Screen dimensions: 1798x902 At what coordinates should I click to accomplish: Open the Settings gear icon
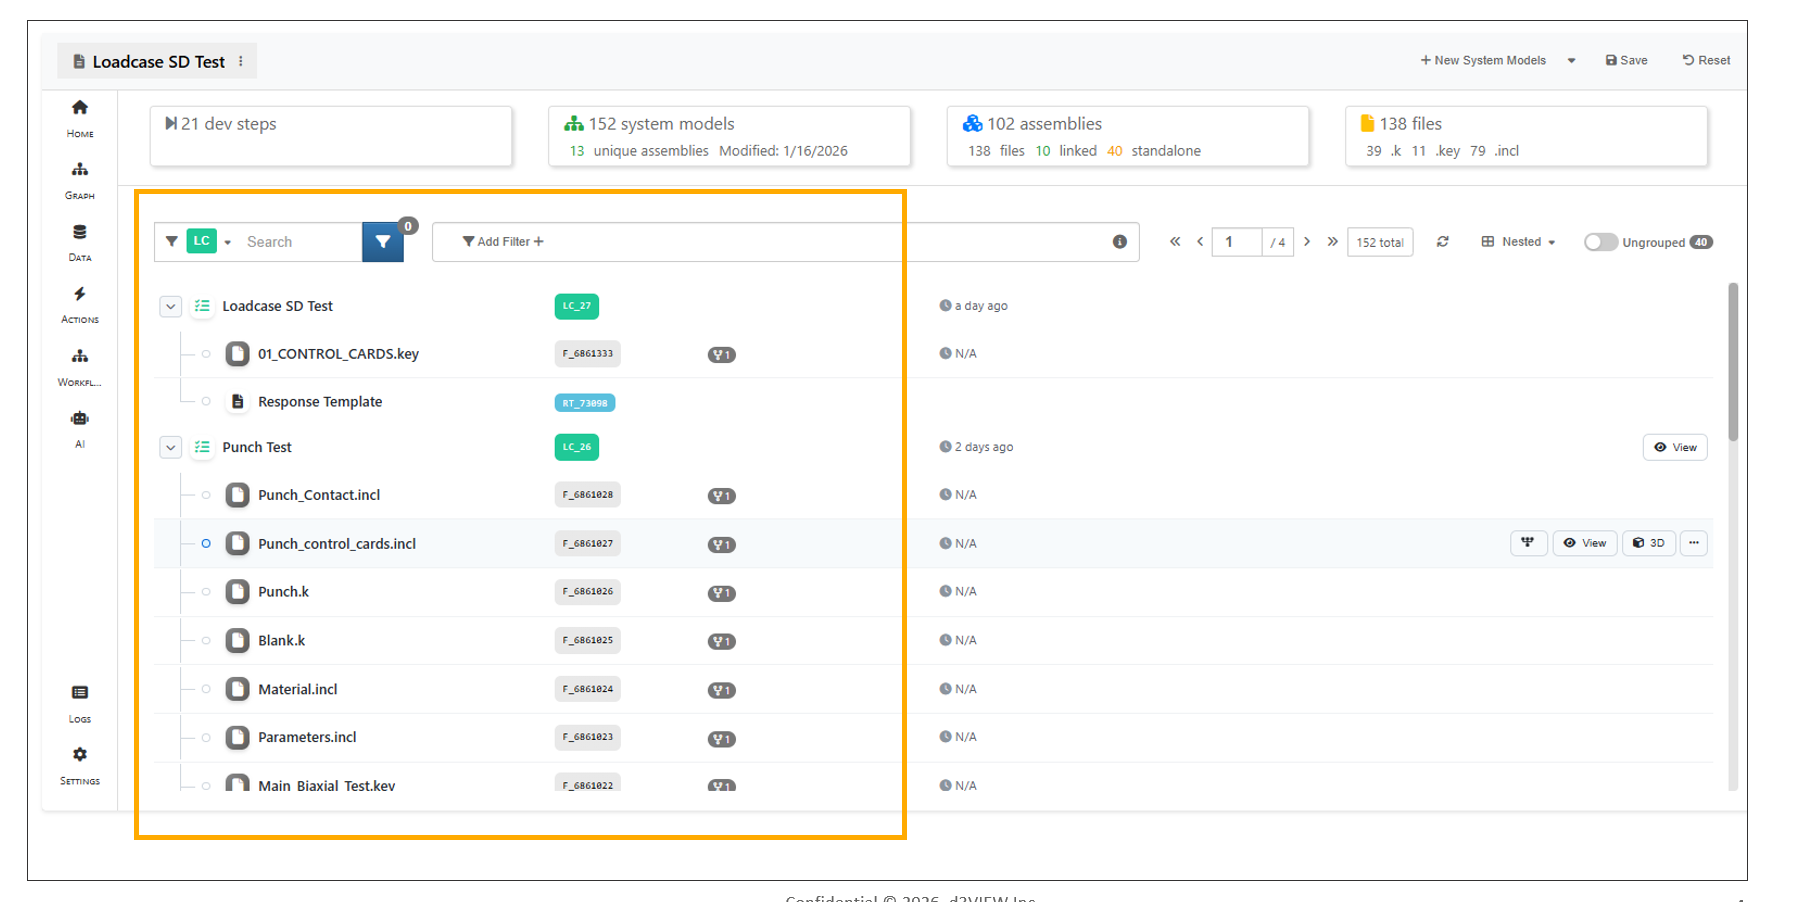pyautogui.click(x=80, y=755)
